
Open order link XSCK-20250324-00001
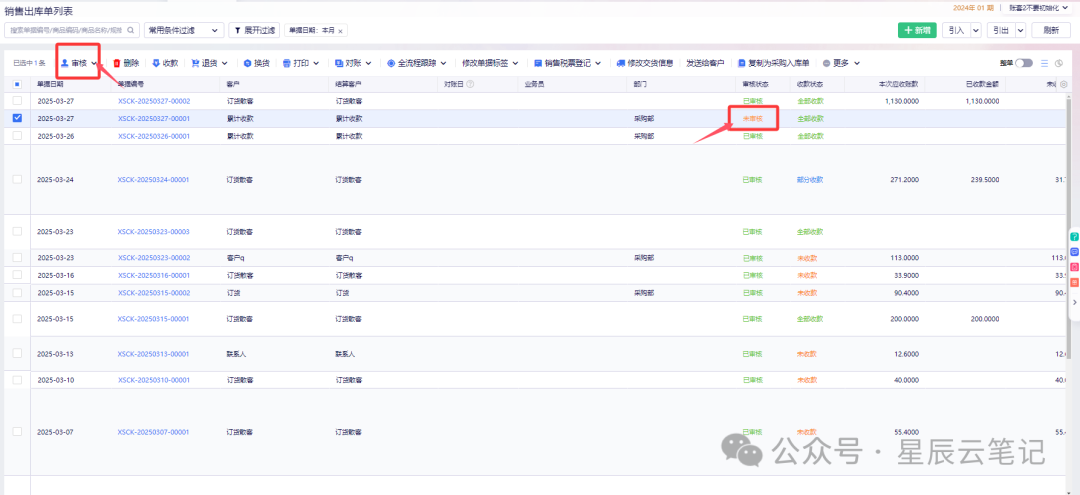(x=154, y=180)
